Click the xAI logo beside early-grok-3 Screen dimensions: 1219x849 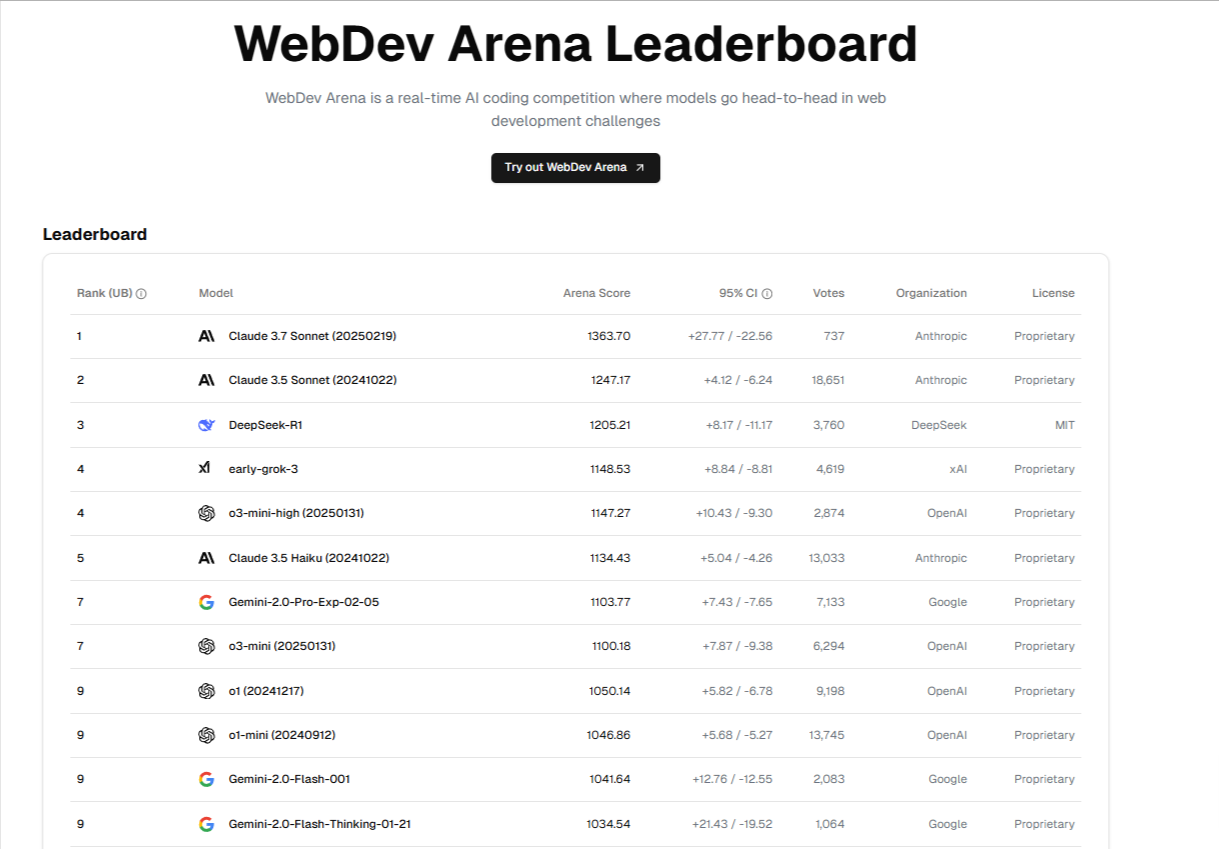[205, 468]
